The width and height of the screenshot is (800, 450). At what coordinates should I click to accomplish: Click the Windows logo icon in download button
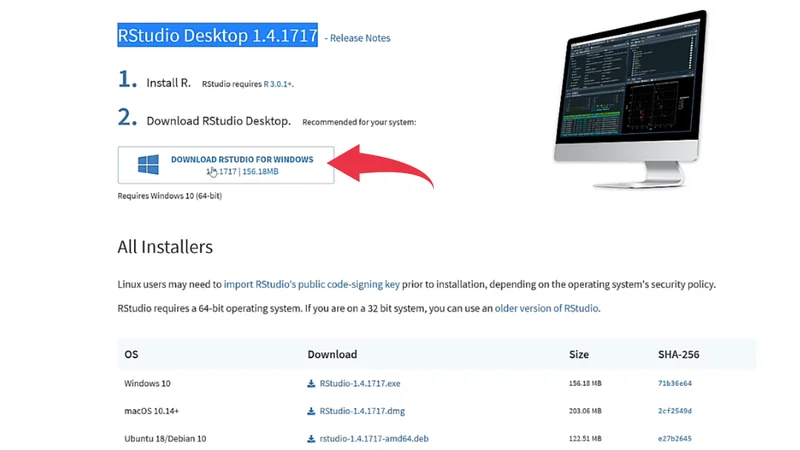point(149,165)
